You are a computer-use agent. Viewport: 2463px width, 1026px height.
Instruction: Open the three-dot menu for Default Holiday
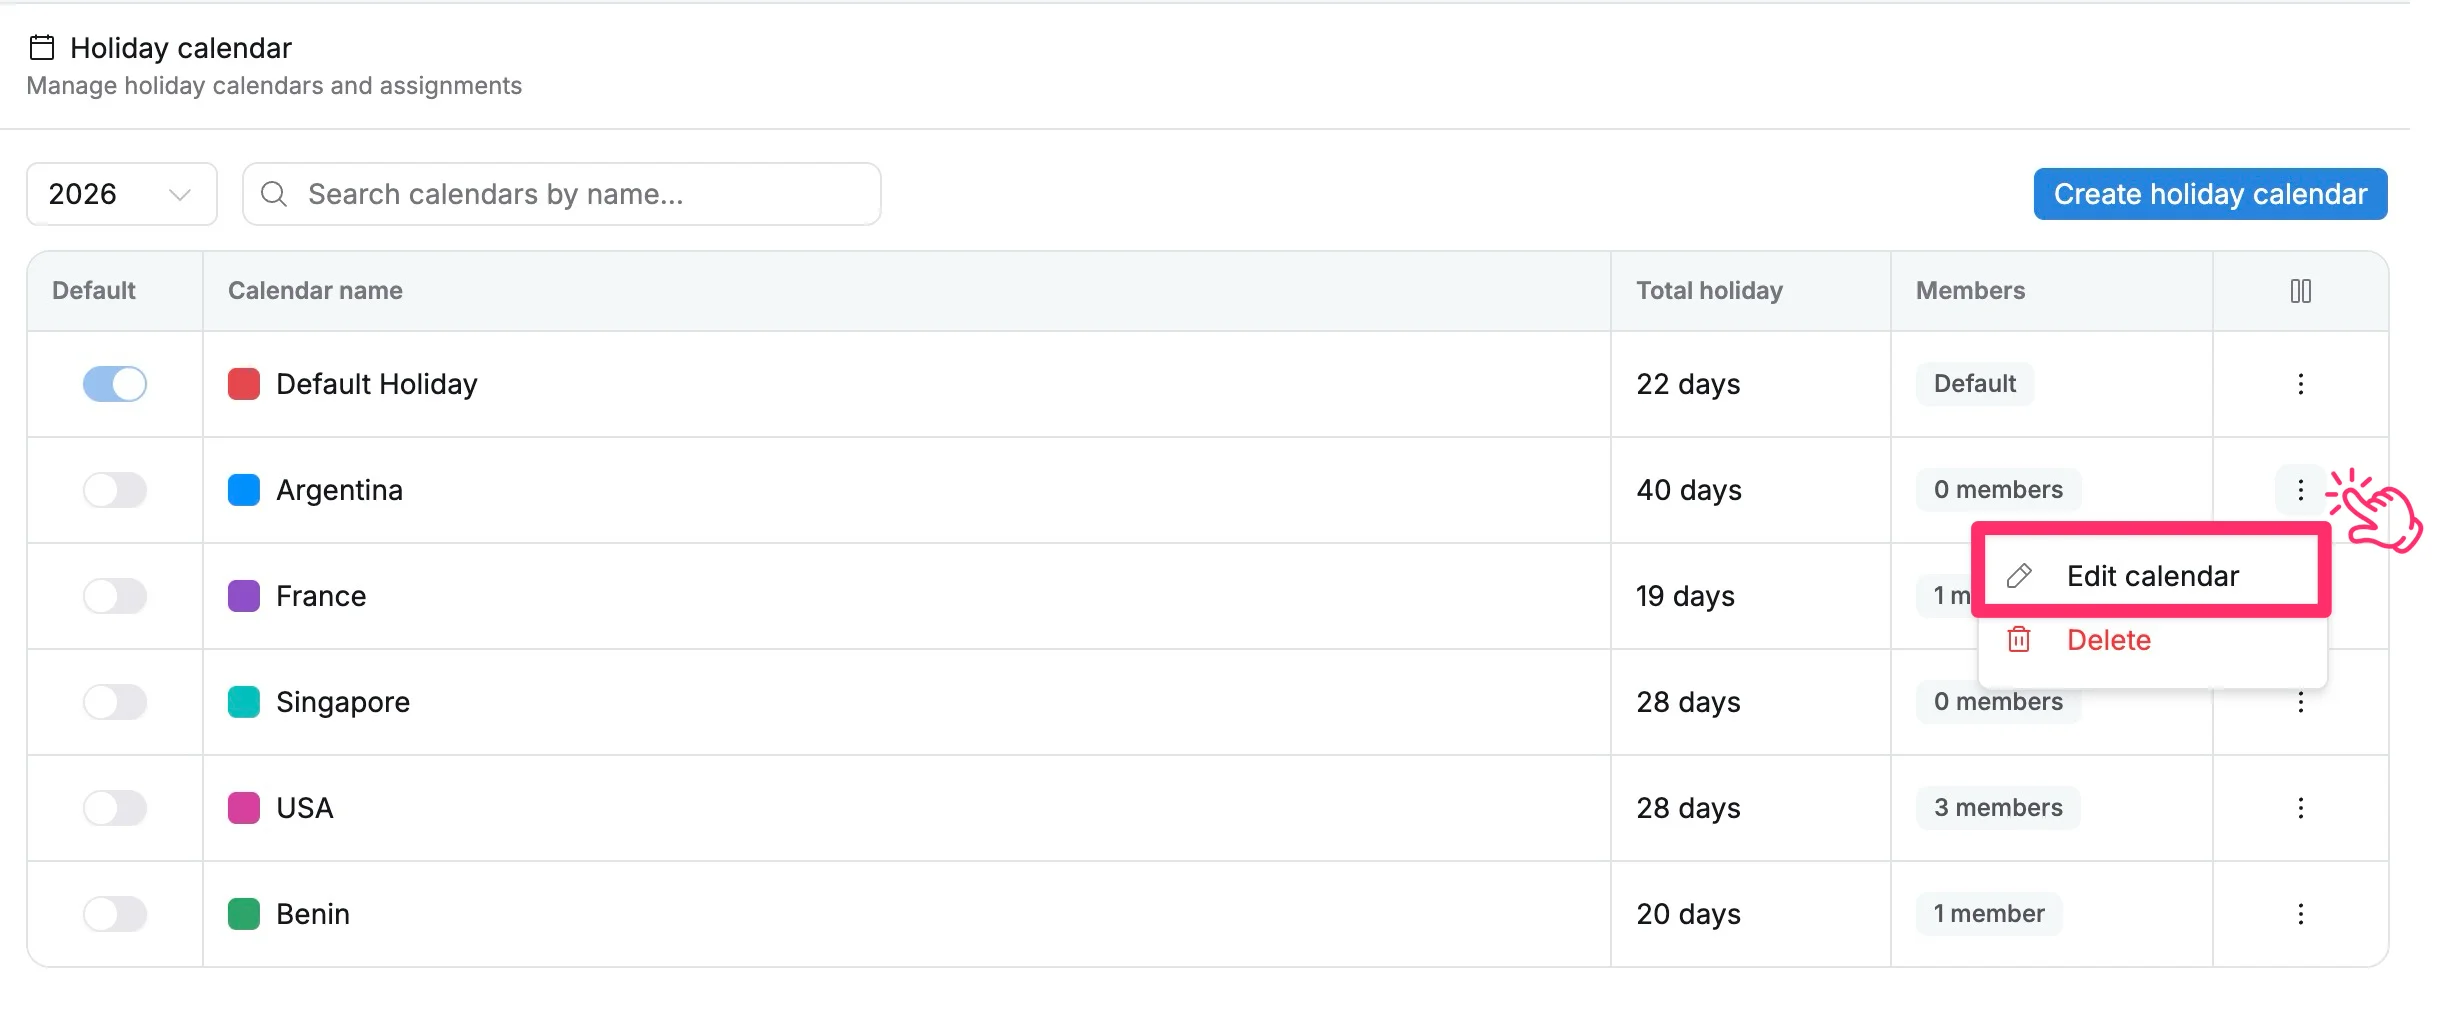pyautogui.click(x=2300, y=384)
